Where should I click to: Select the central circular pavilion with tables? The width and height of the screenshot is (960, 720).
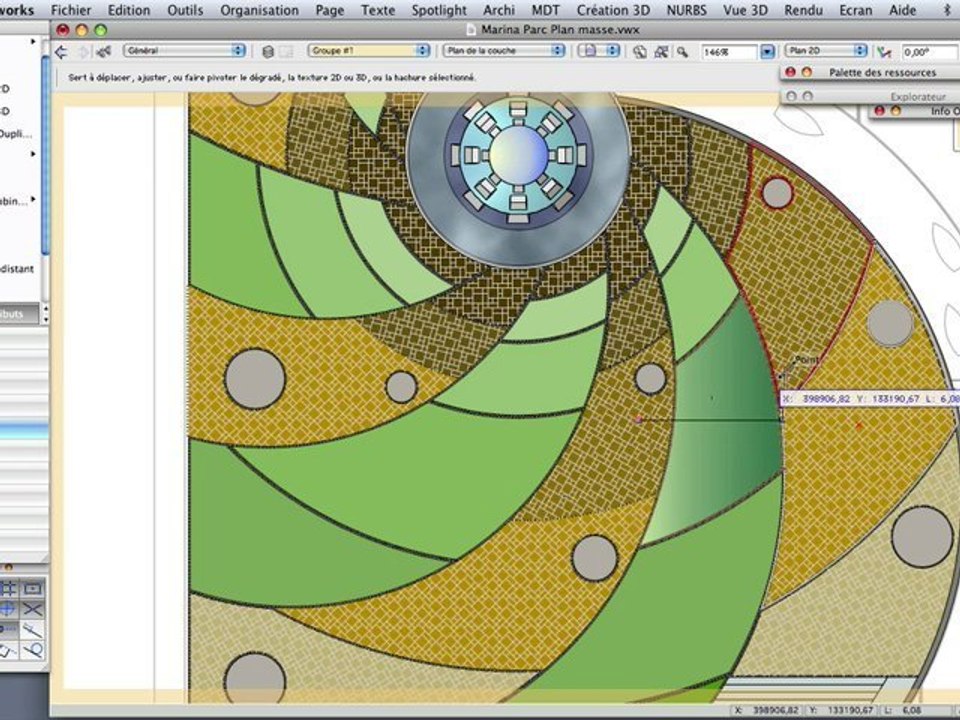click(x=518, y=158)
